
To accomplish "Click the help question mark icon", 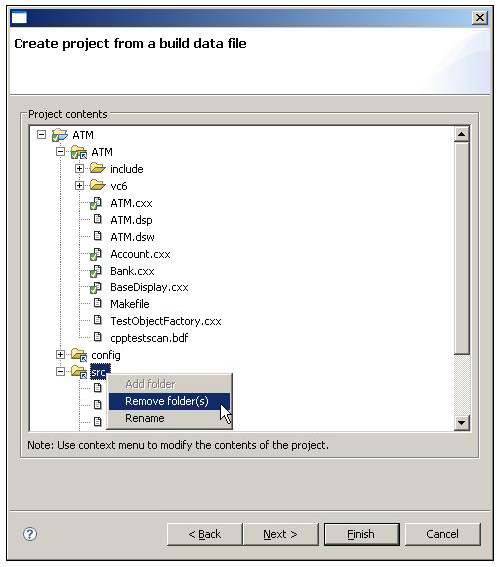I will (30, 534).
